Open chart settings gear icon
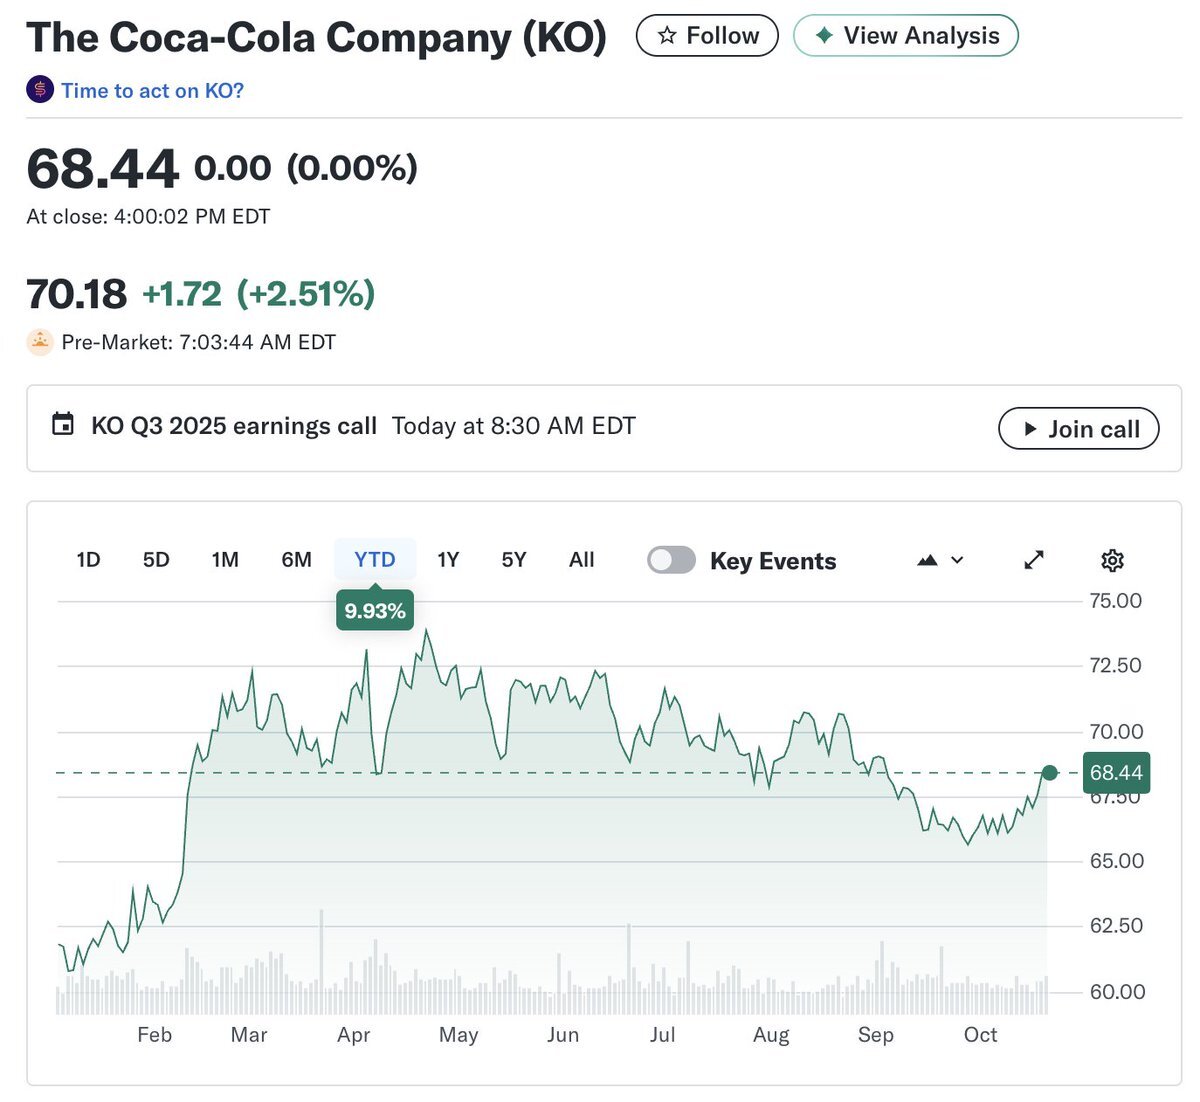 pyautogui.click(x=1112, y=560)
